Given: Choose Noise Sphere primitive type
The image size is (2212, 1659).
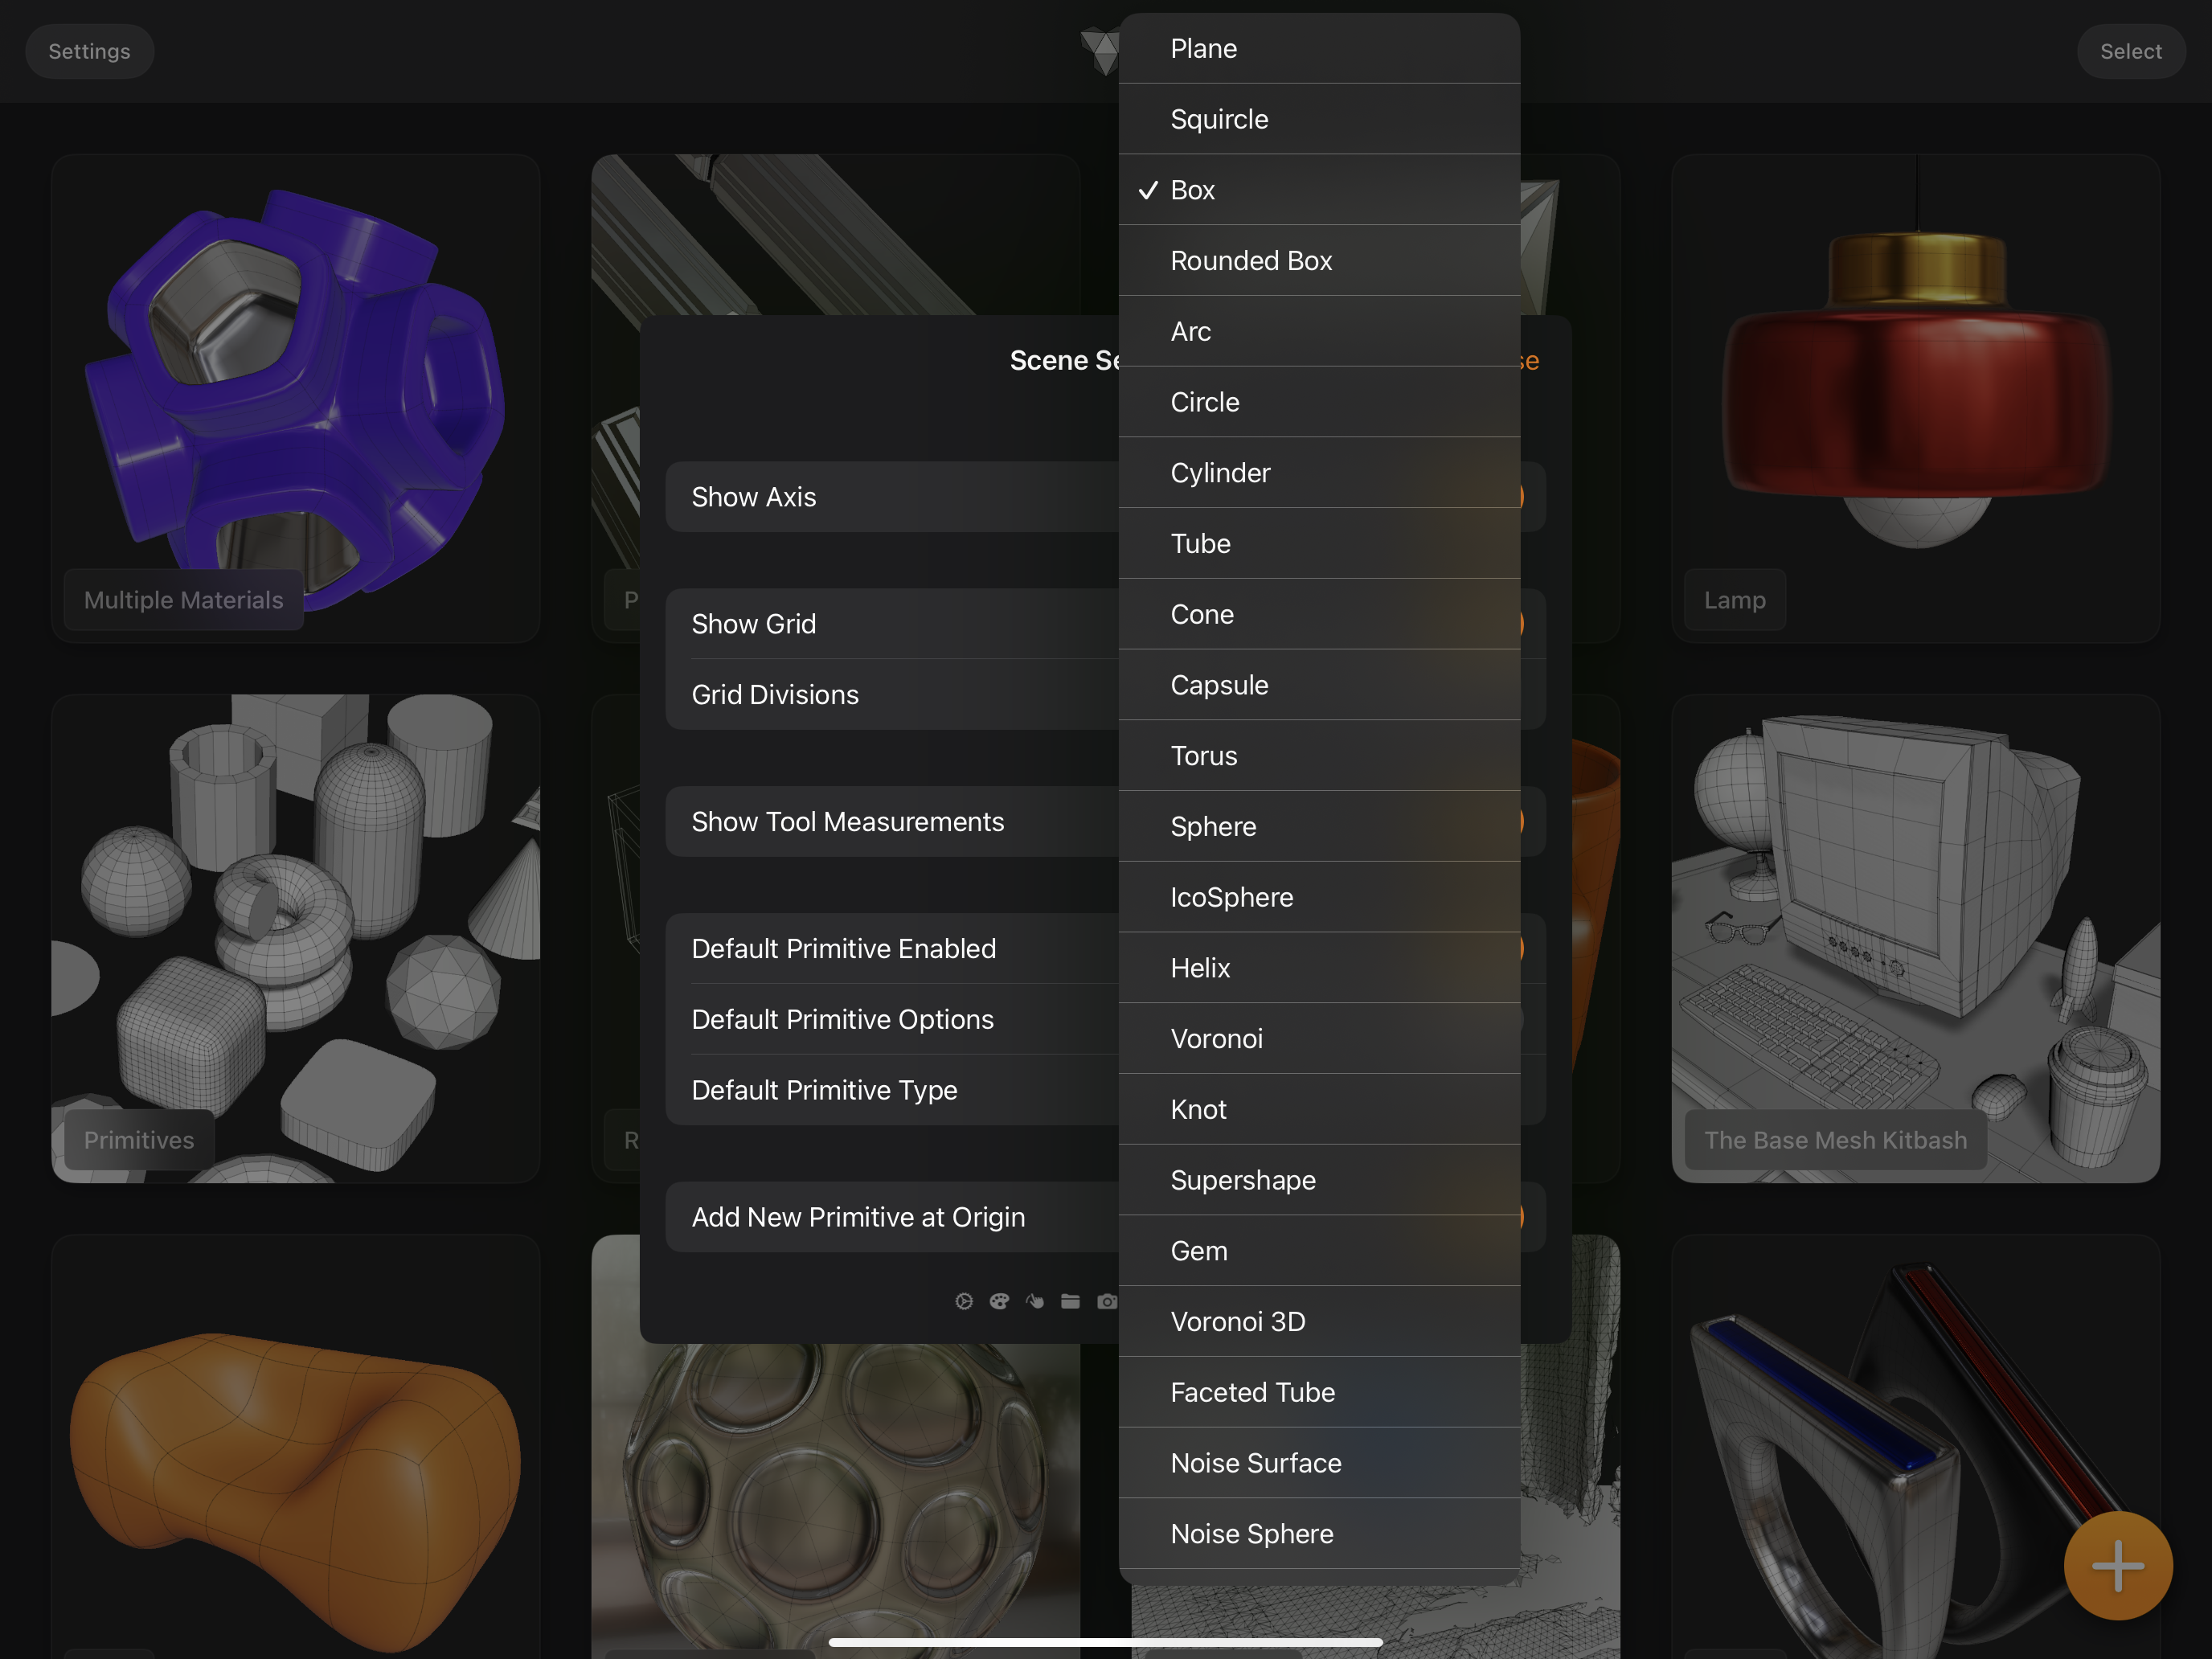Looking at the screenshot, I should 1320,1534.
